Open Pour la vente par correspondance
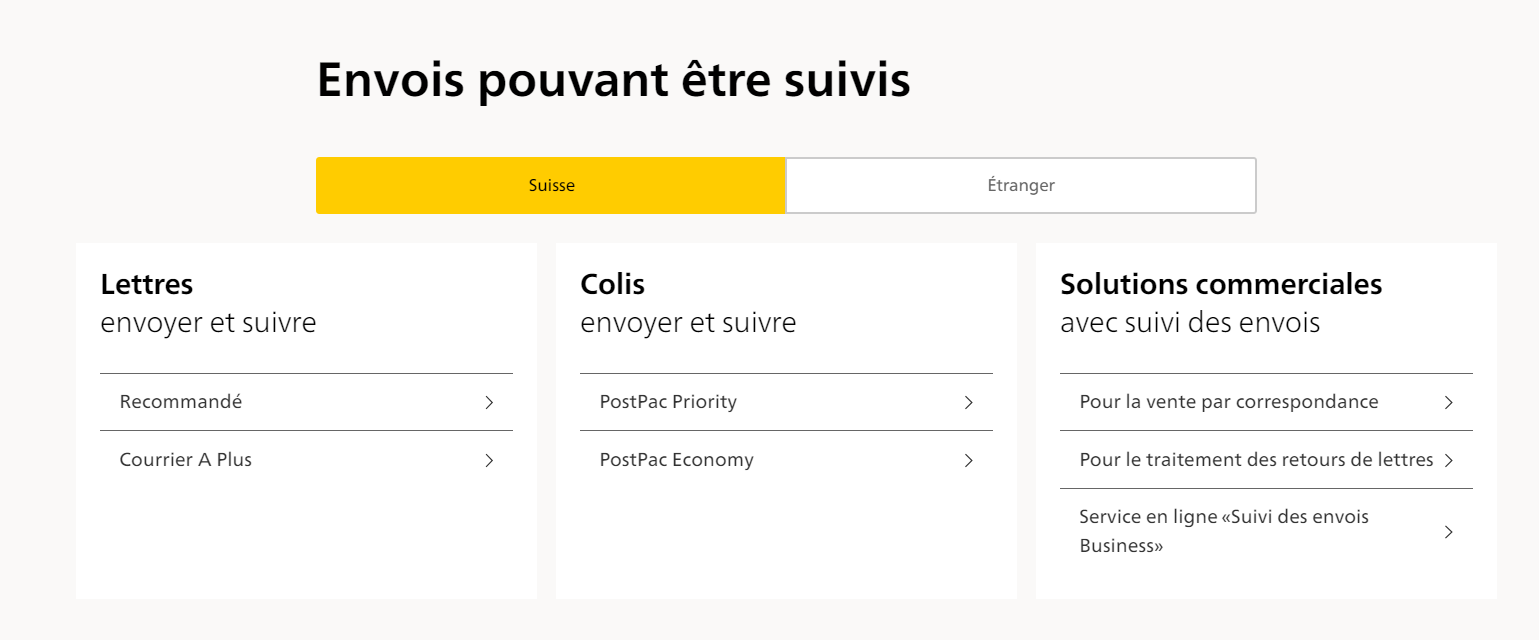Image resolution: width=1539 pixels, height=640 pixels. (1229, 402)
